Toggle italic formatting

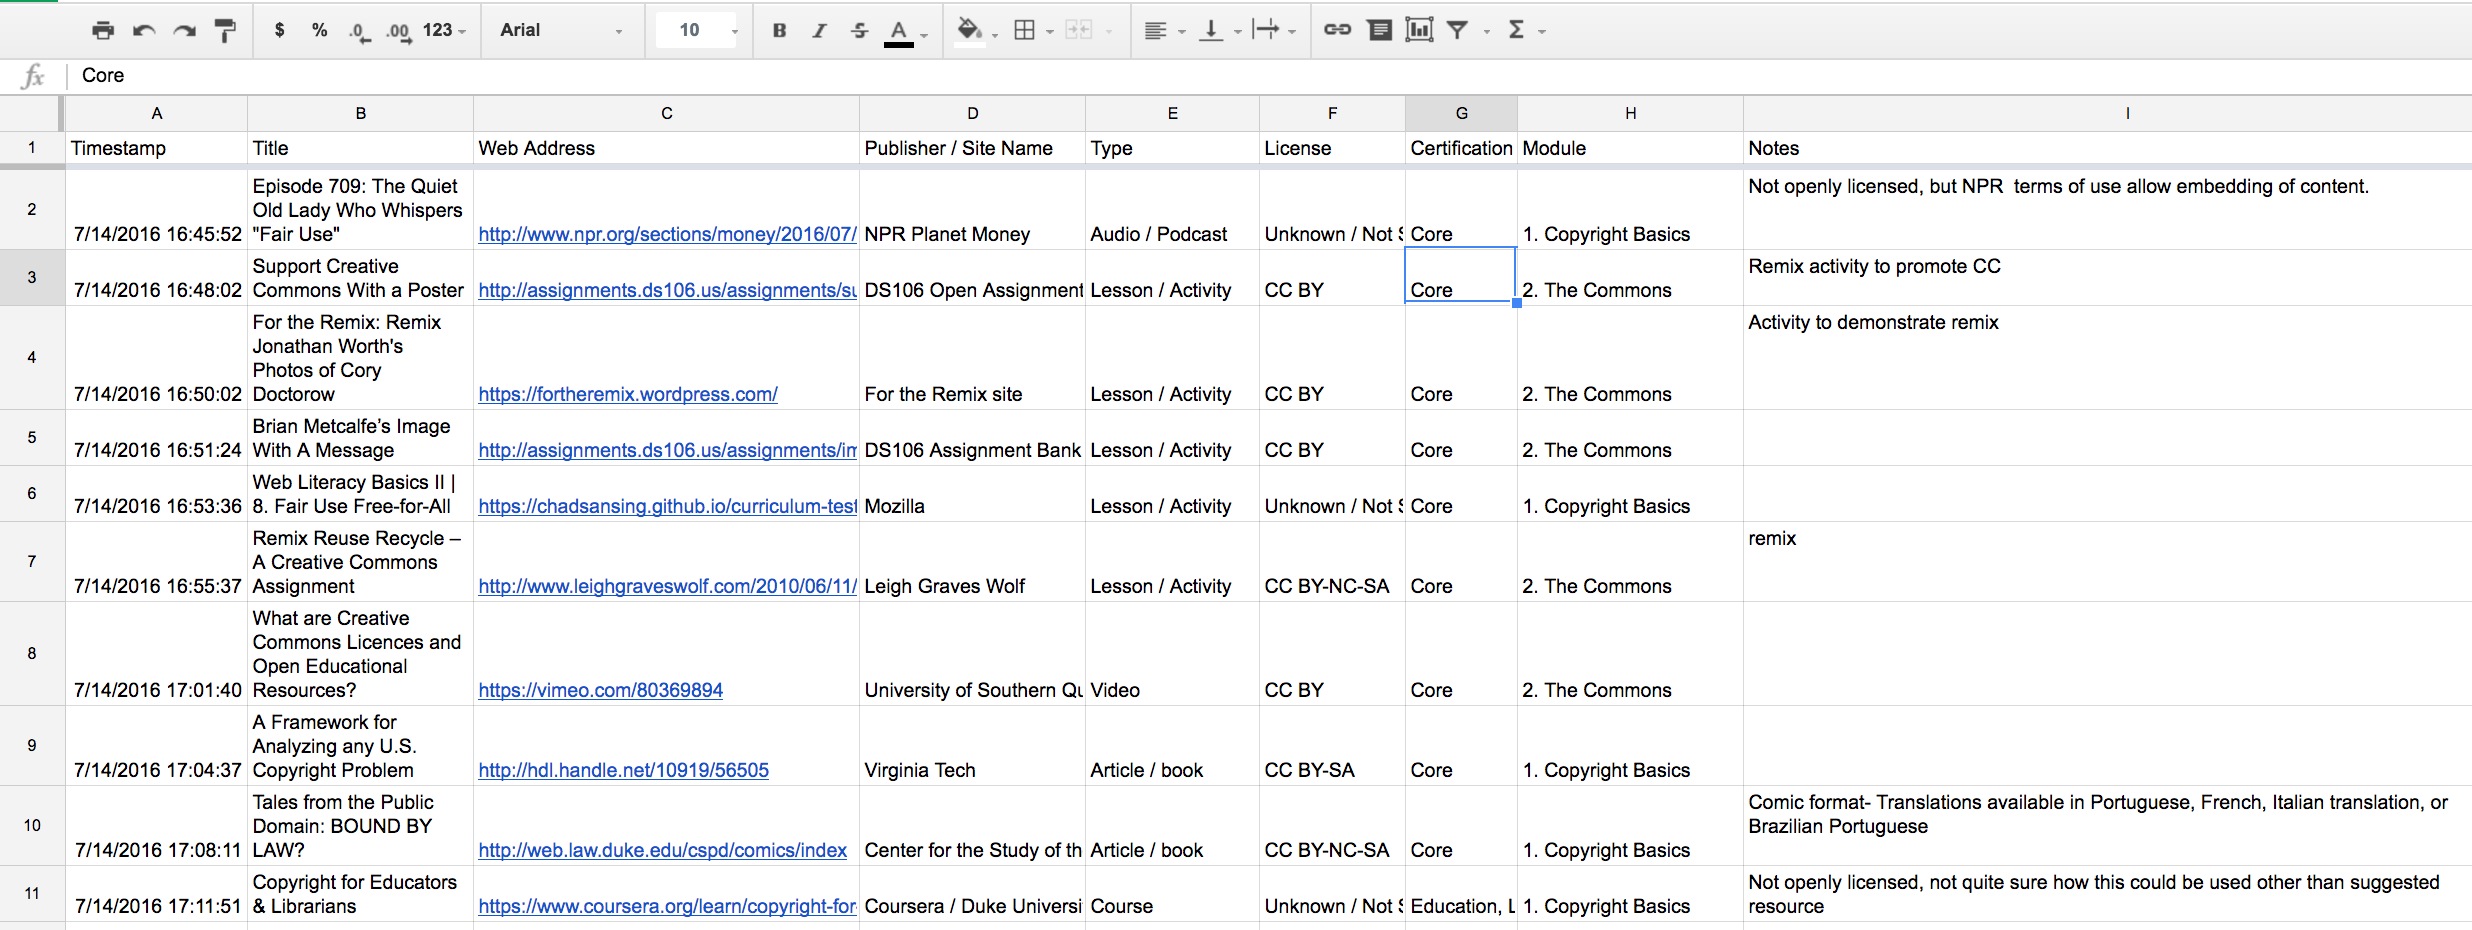[819, 31]
